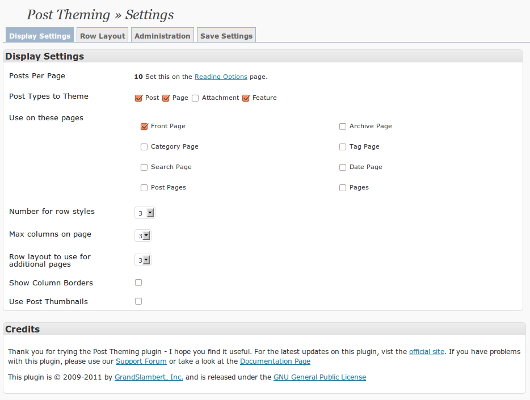Disable the Front Page checkbox
The image size is (530, 400).
click(144, 126)
